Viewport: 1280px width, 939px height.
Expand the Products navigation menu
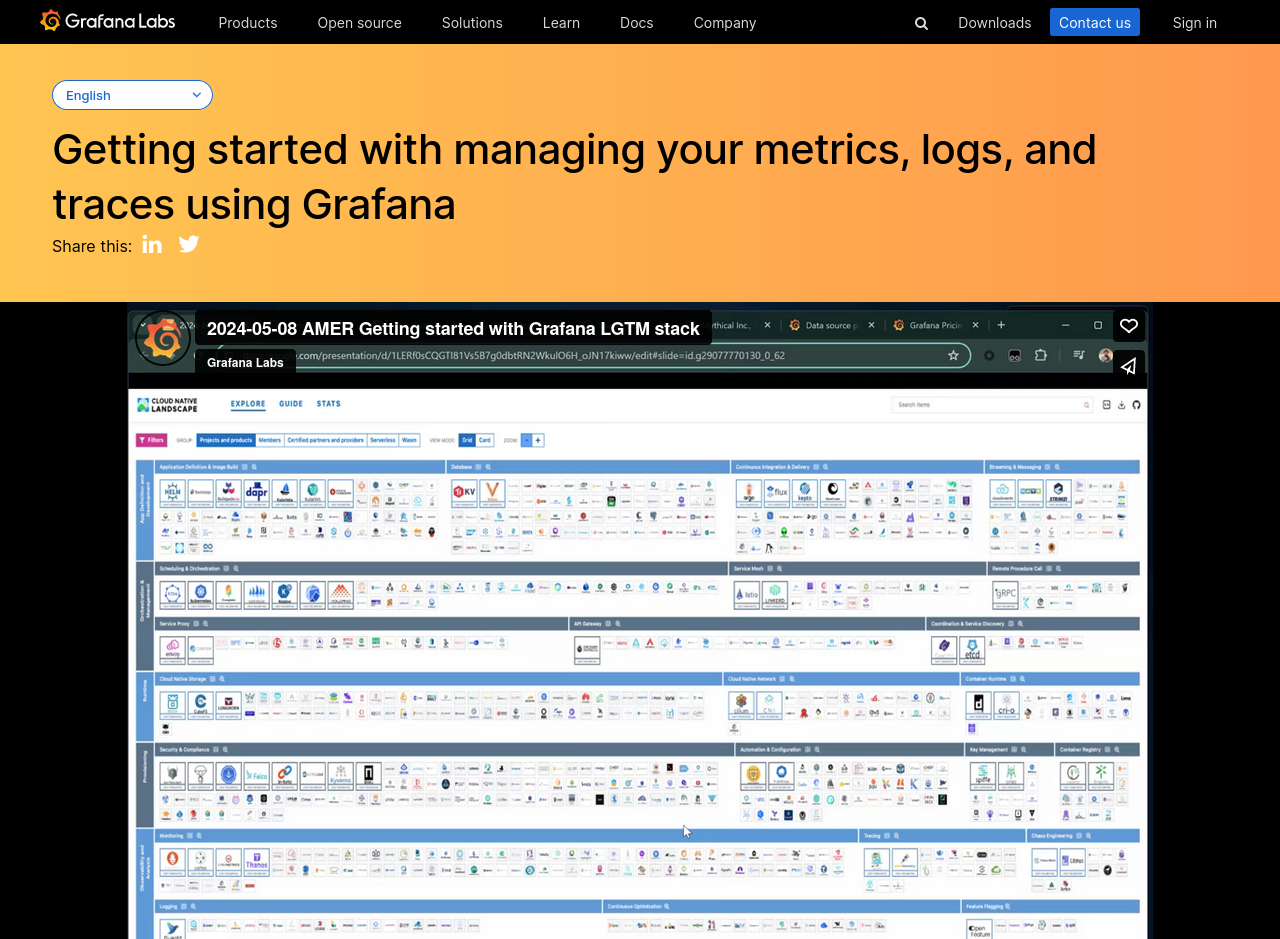(248, 23)
